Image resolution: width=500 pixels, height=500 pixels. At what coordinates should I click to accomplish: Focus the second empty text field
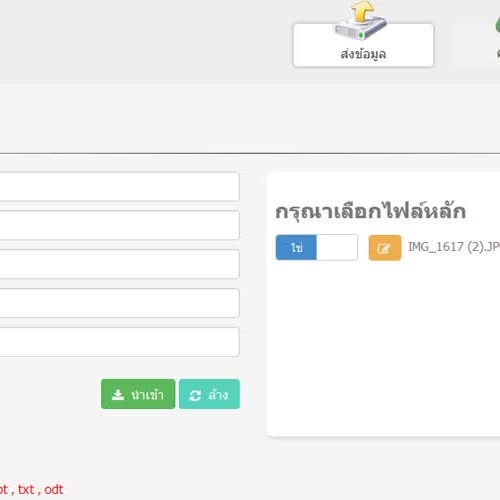click(x=119, y=225)
